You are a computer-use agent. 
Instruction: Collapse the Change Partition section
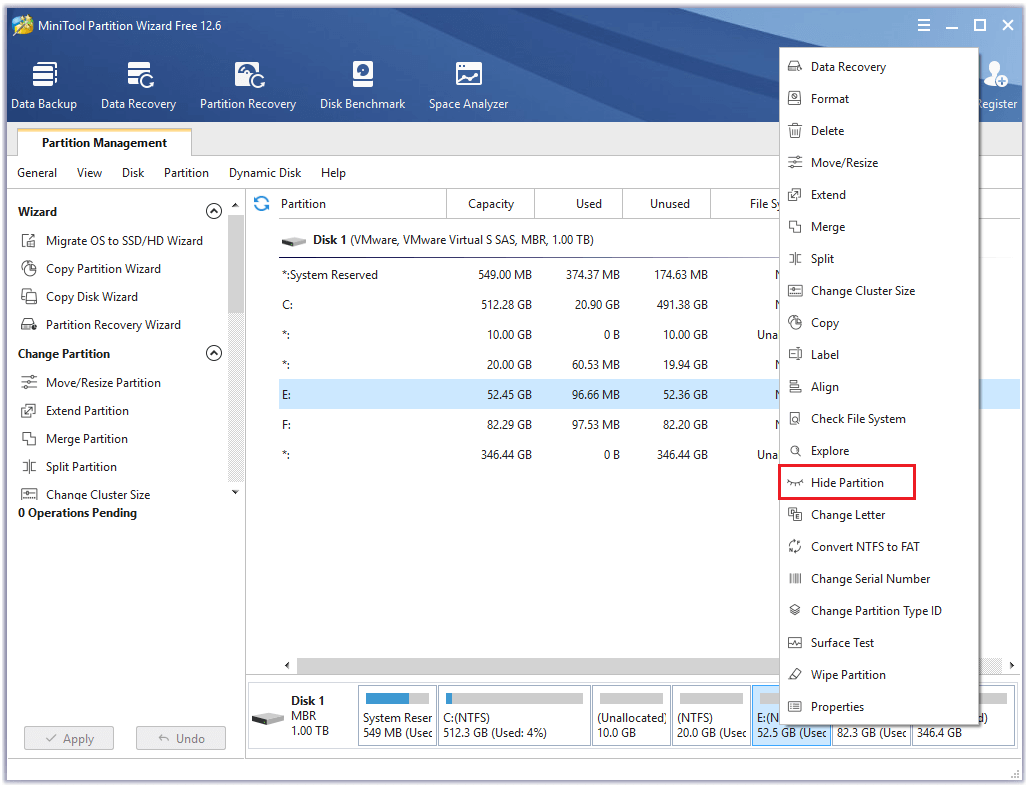tap(214, 353)
